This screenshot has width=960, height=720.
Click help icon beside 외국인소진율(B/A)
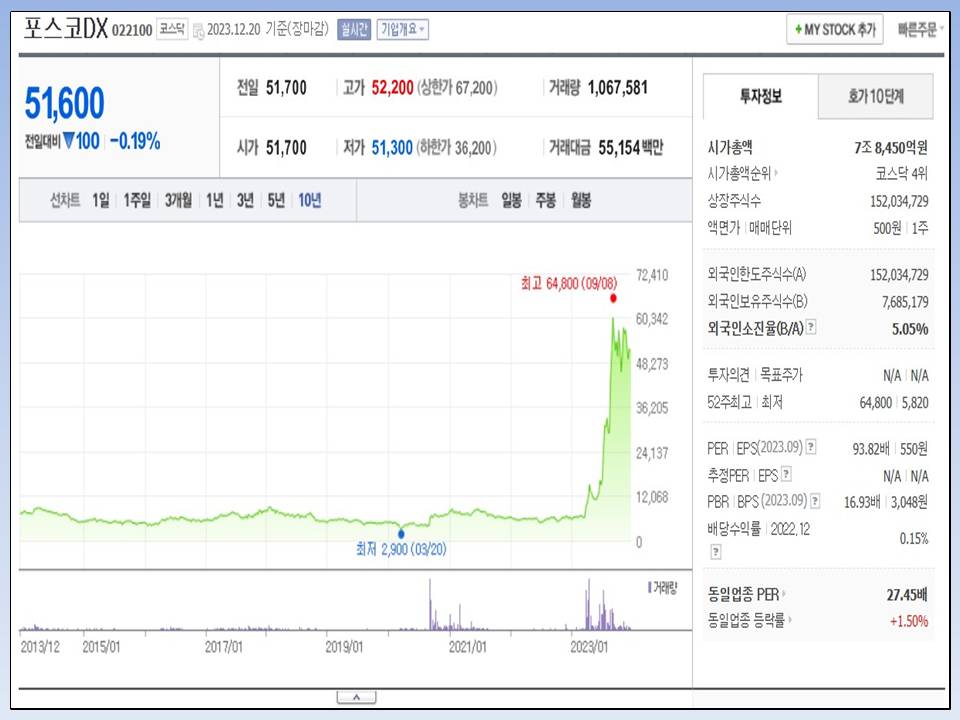click(x=811, y=326)
